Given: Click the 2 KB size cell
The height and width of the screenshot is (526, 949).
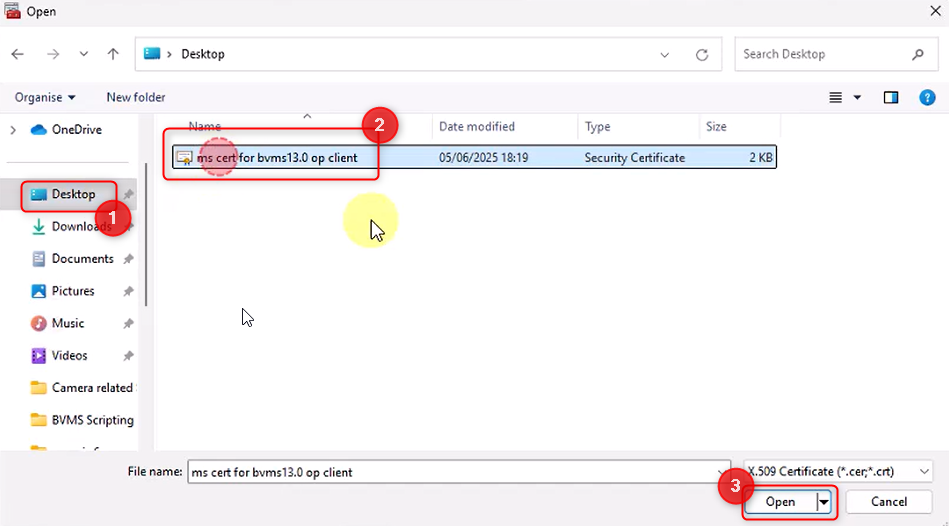Looking at the screenshot, I should coord(761,157).
